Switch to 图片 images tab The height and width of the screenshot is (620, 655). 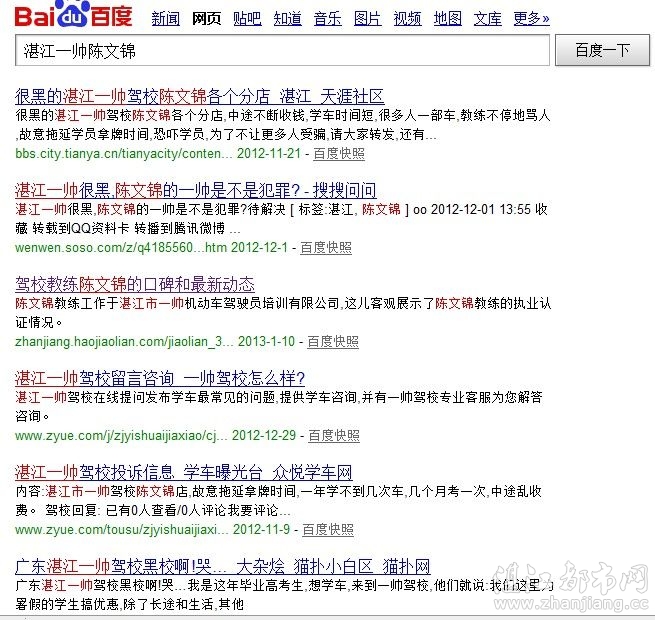click(368, 19)
